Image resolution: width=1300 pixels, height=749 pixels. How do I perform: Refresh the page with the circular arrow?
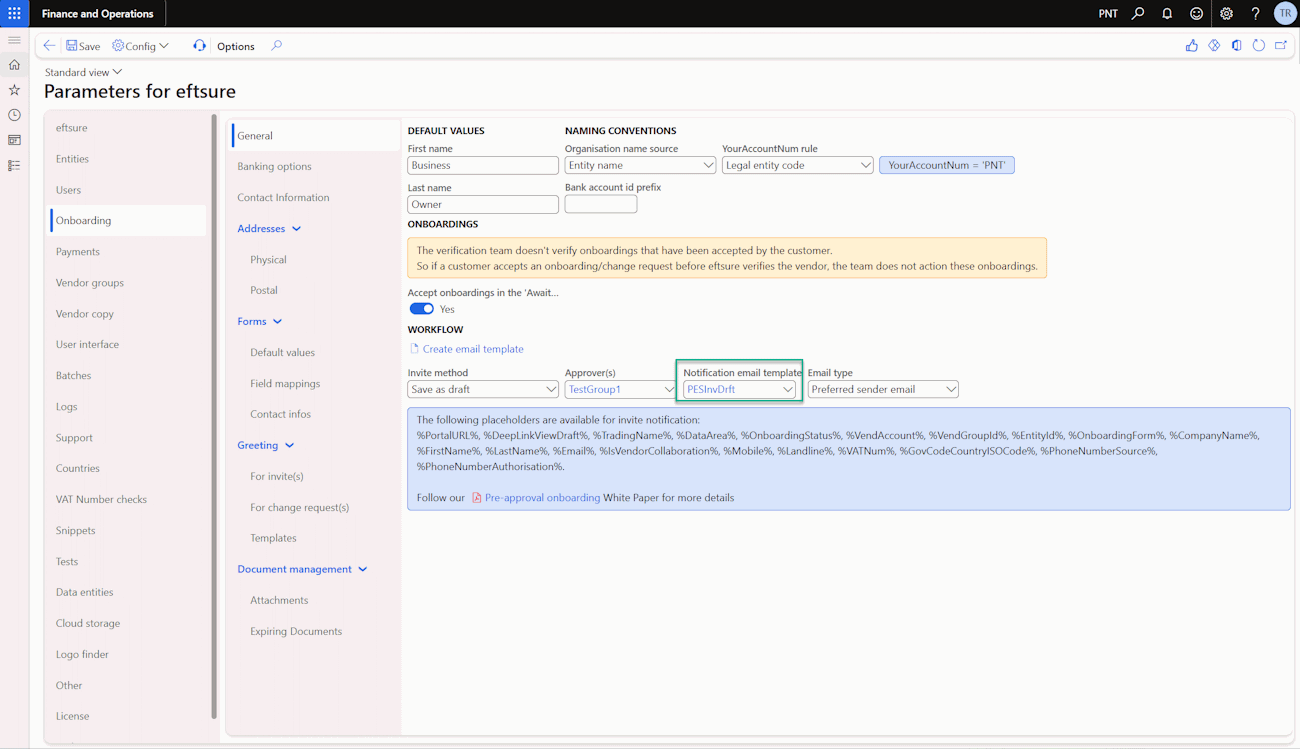(x=1258, y=46)
